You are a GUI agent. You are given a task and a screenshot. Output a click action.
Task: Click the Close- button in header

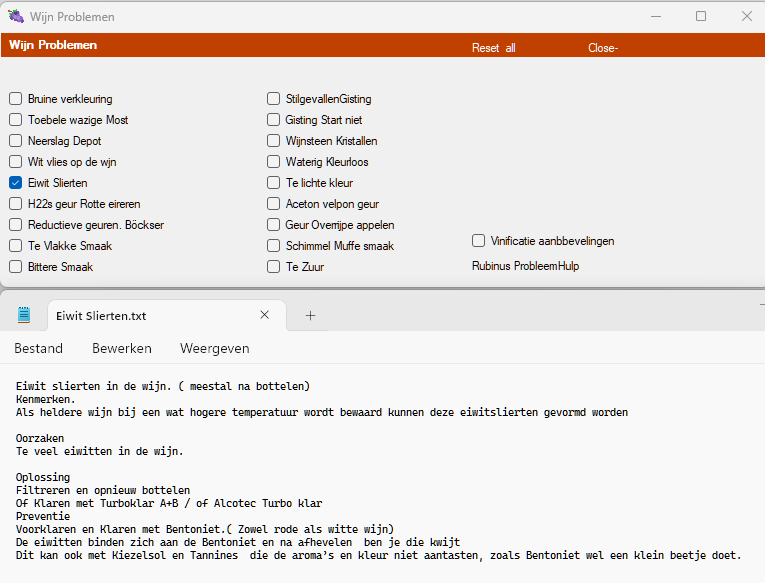click(602, 48)
